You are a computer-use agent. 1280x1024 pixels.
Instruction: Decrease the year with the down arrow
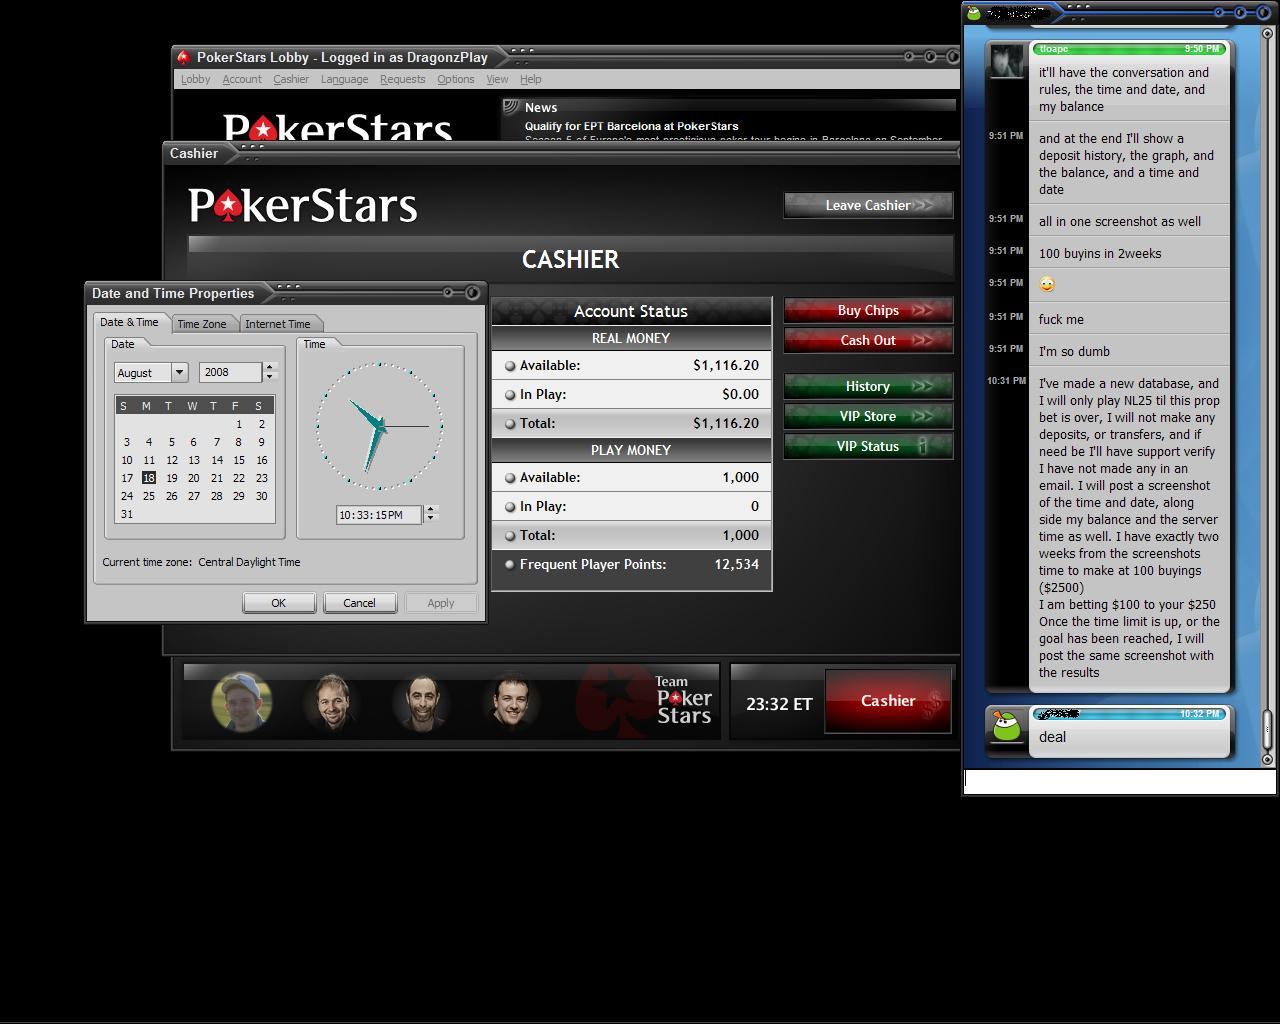269,377
